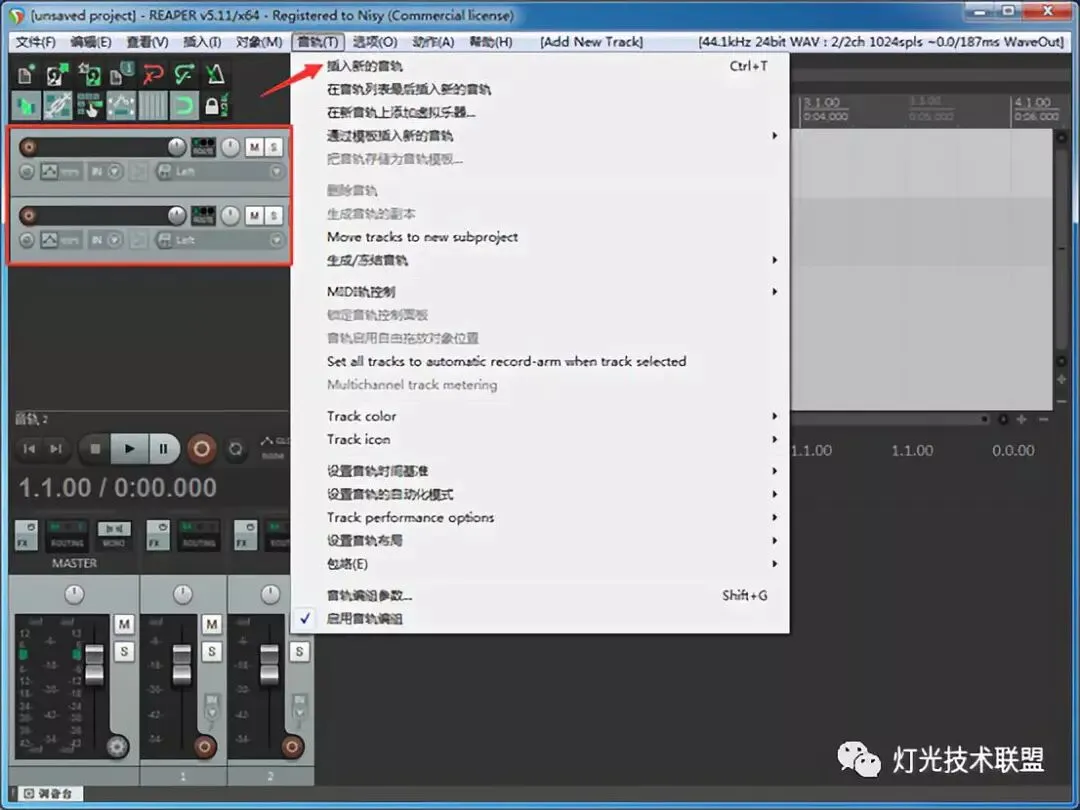Open the second track's Left input dropdown
Viewport: 1080px width, 810px height.
220,240
